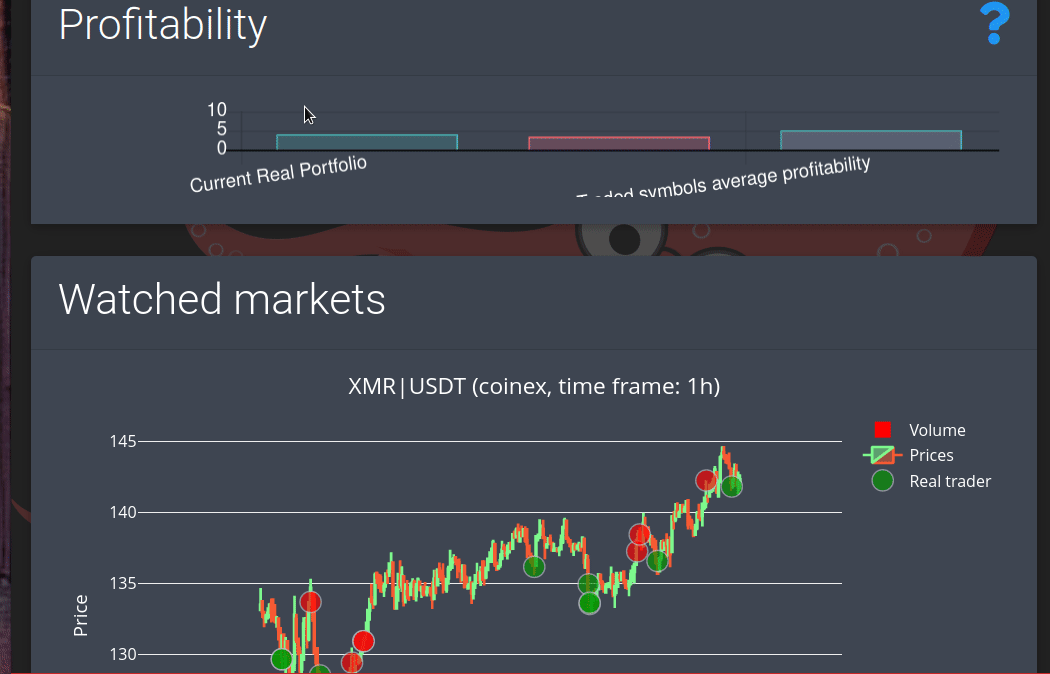Click the Watched markets heading
Viewport: 1050px width, 674px height.
[x=222, y=299]
